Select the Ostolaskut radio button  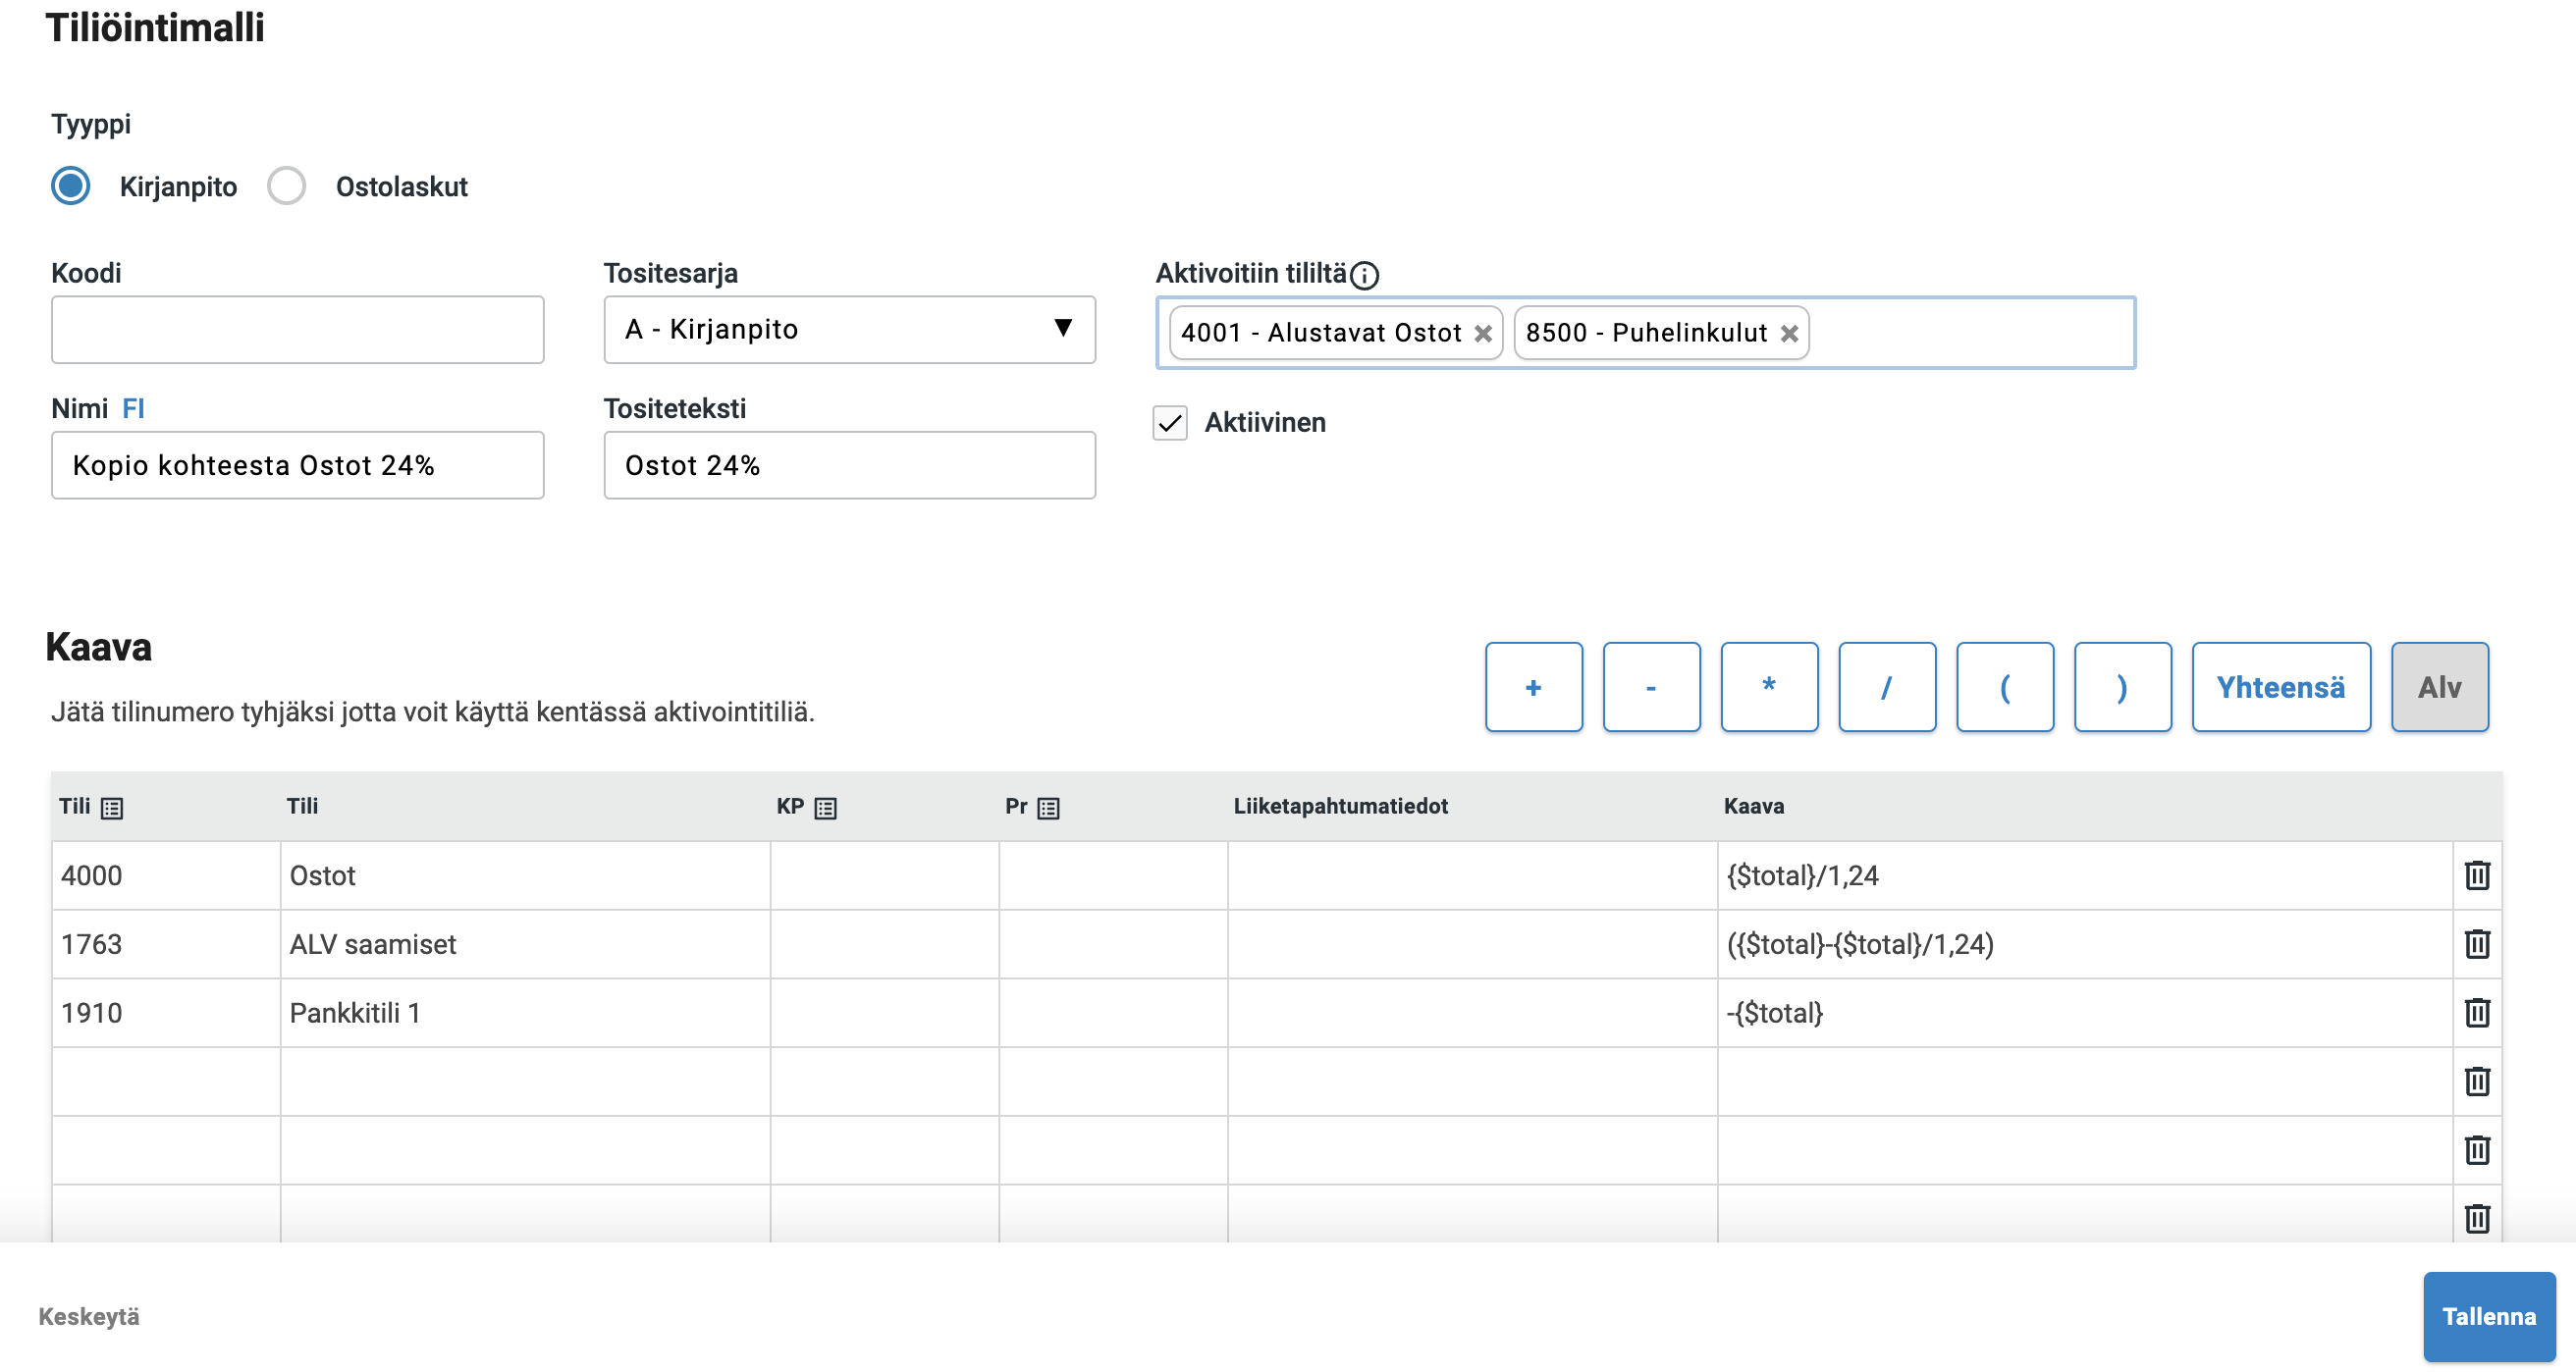pyautogui.click(x=287, y=186)
